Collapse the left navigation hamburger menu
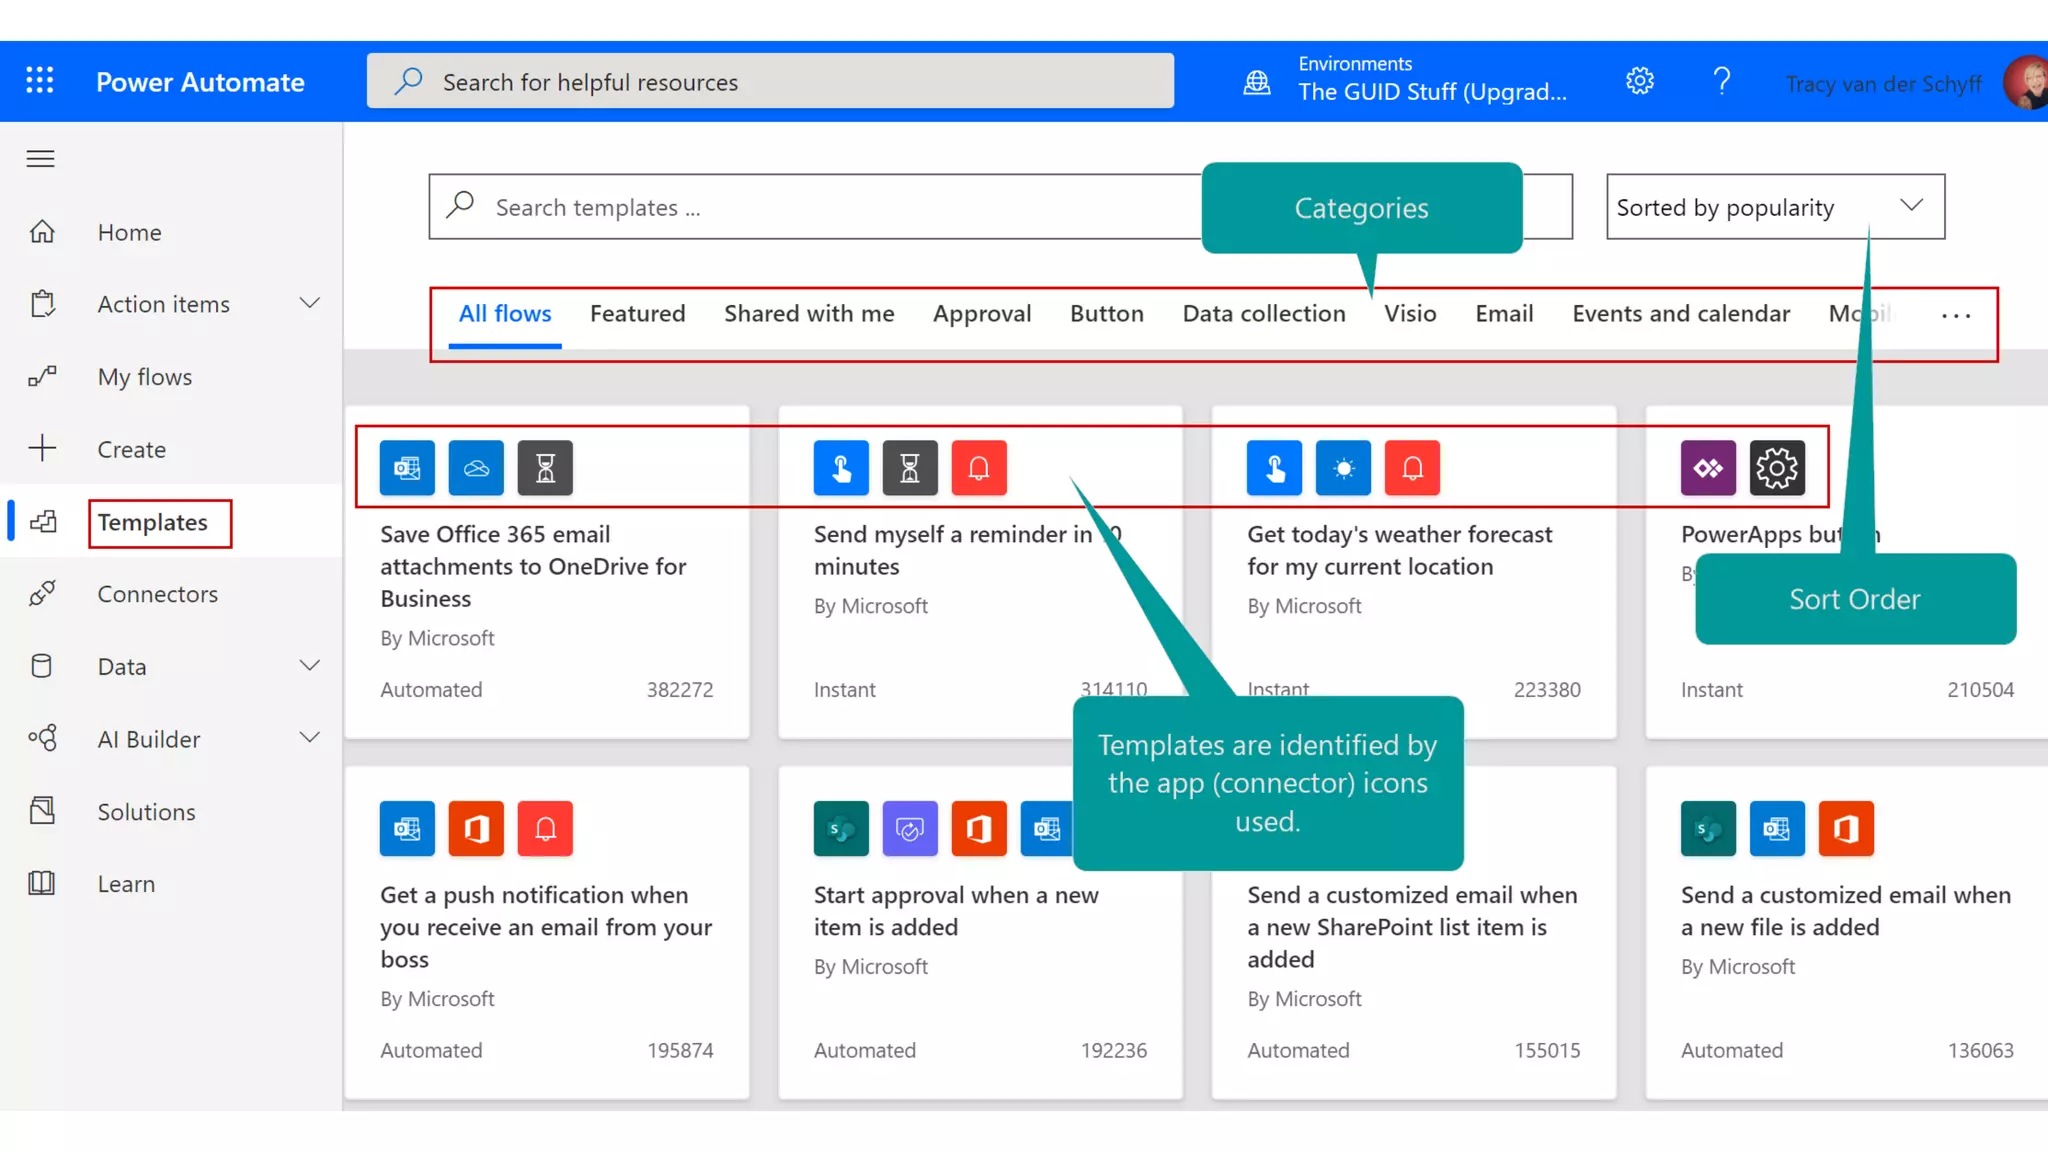Image resolution: width=2048 pixels, height=1152 pixels. click(x=41, y=159)
